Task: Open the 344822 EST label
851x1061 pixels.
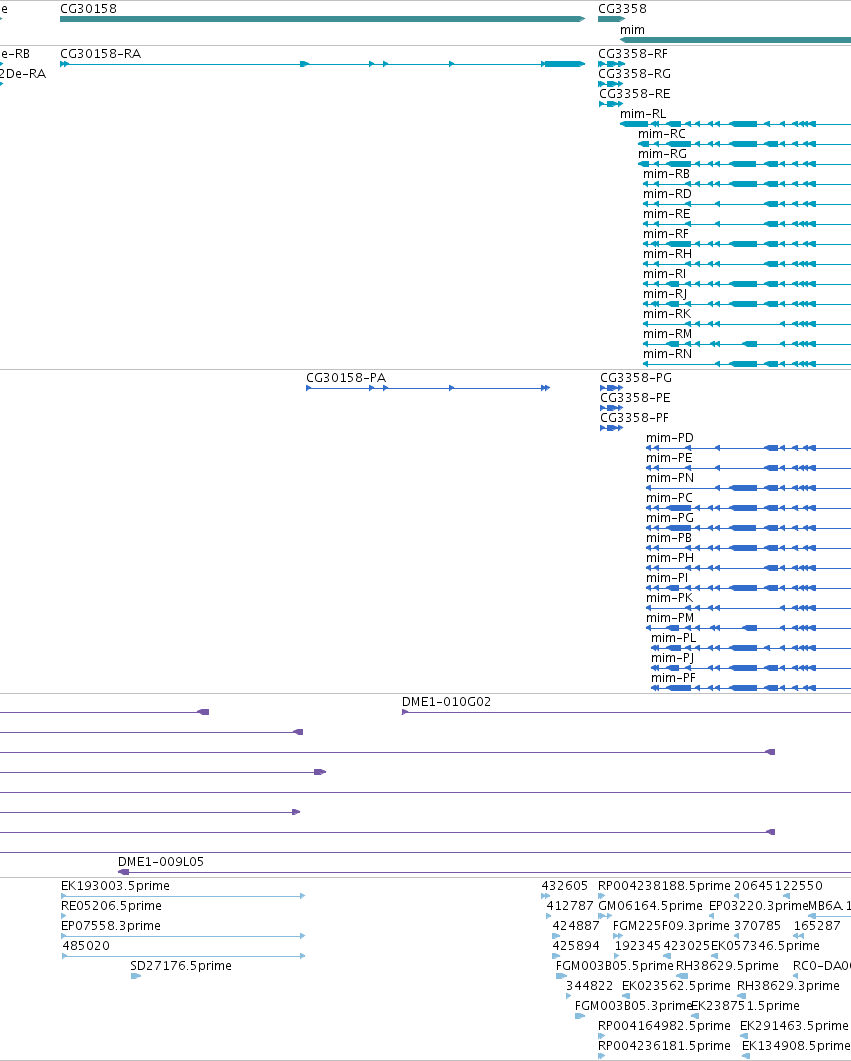Action: coord(589,985)
